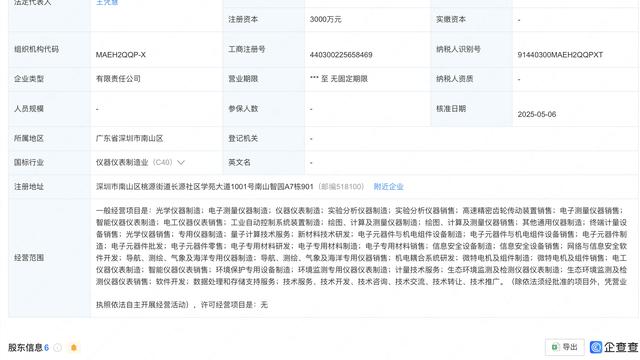The width and height of the screenshot is (640, 360).
Task: Open the bell alert icon beside 股东信息
Action: point(74,347)
